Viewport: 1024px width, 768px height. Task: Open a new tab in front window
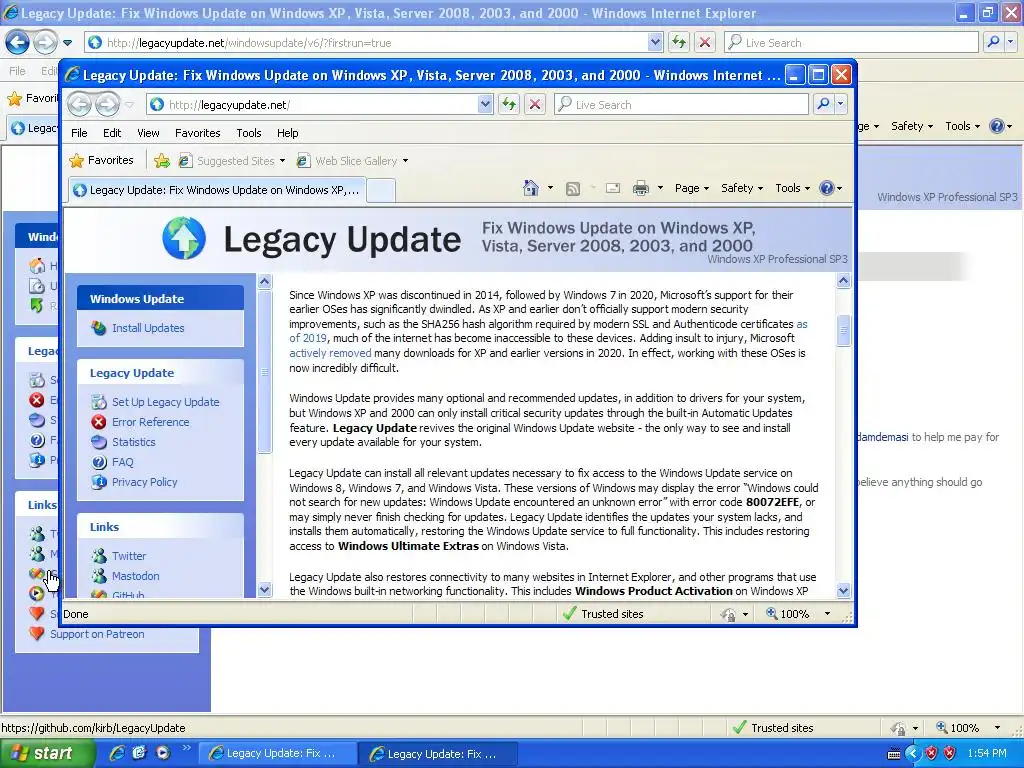tap(381, 190)
